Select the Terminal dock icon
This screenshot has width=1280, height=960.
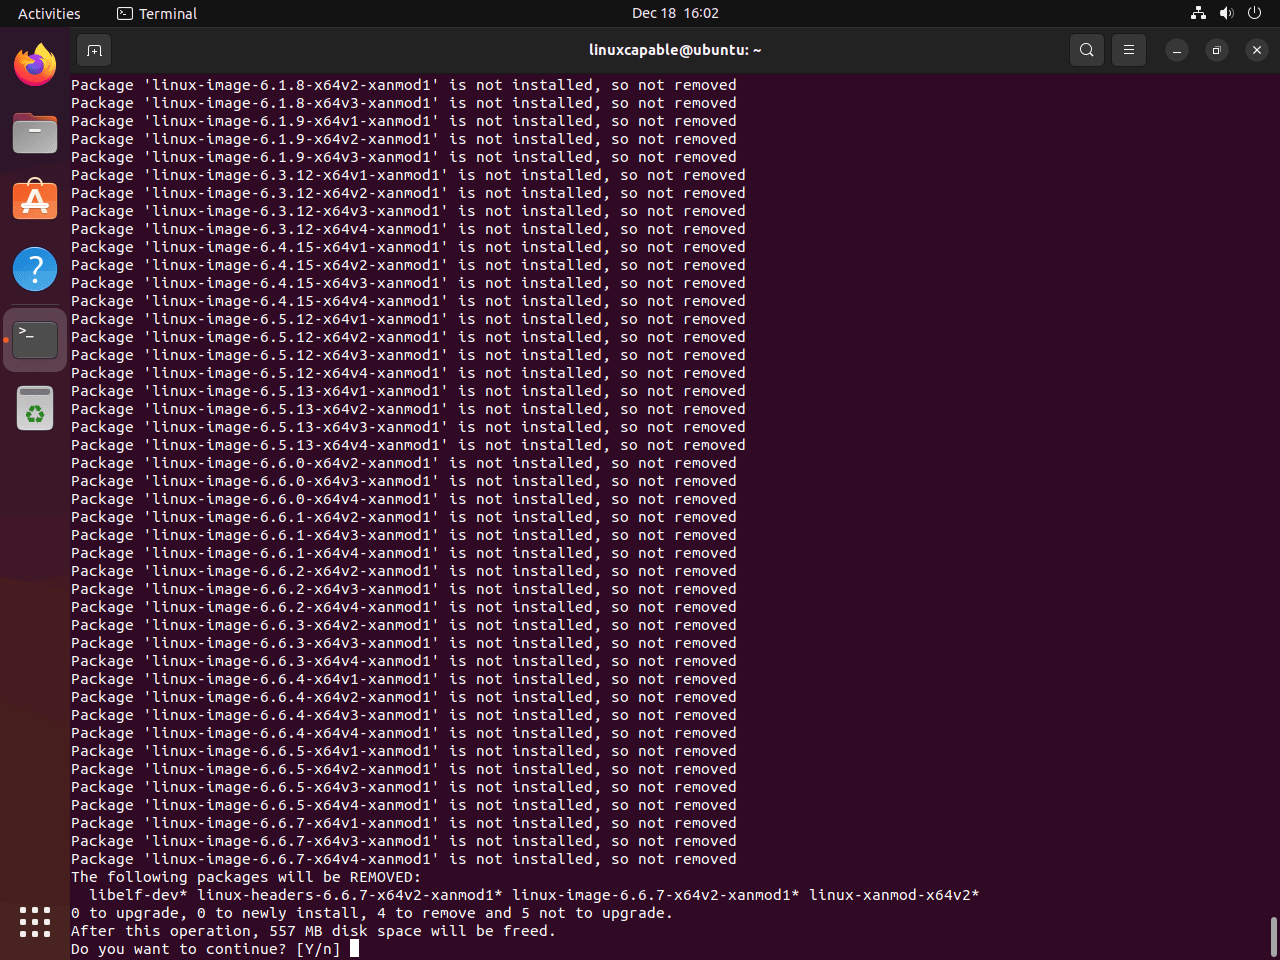35,340
